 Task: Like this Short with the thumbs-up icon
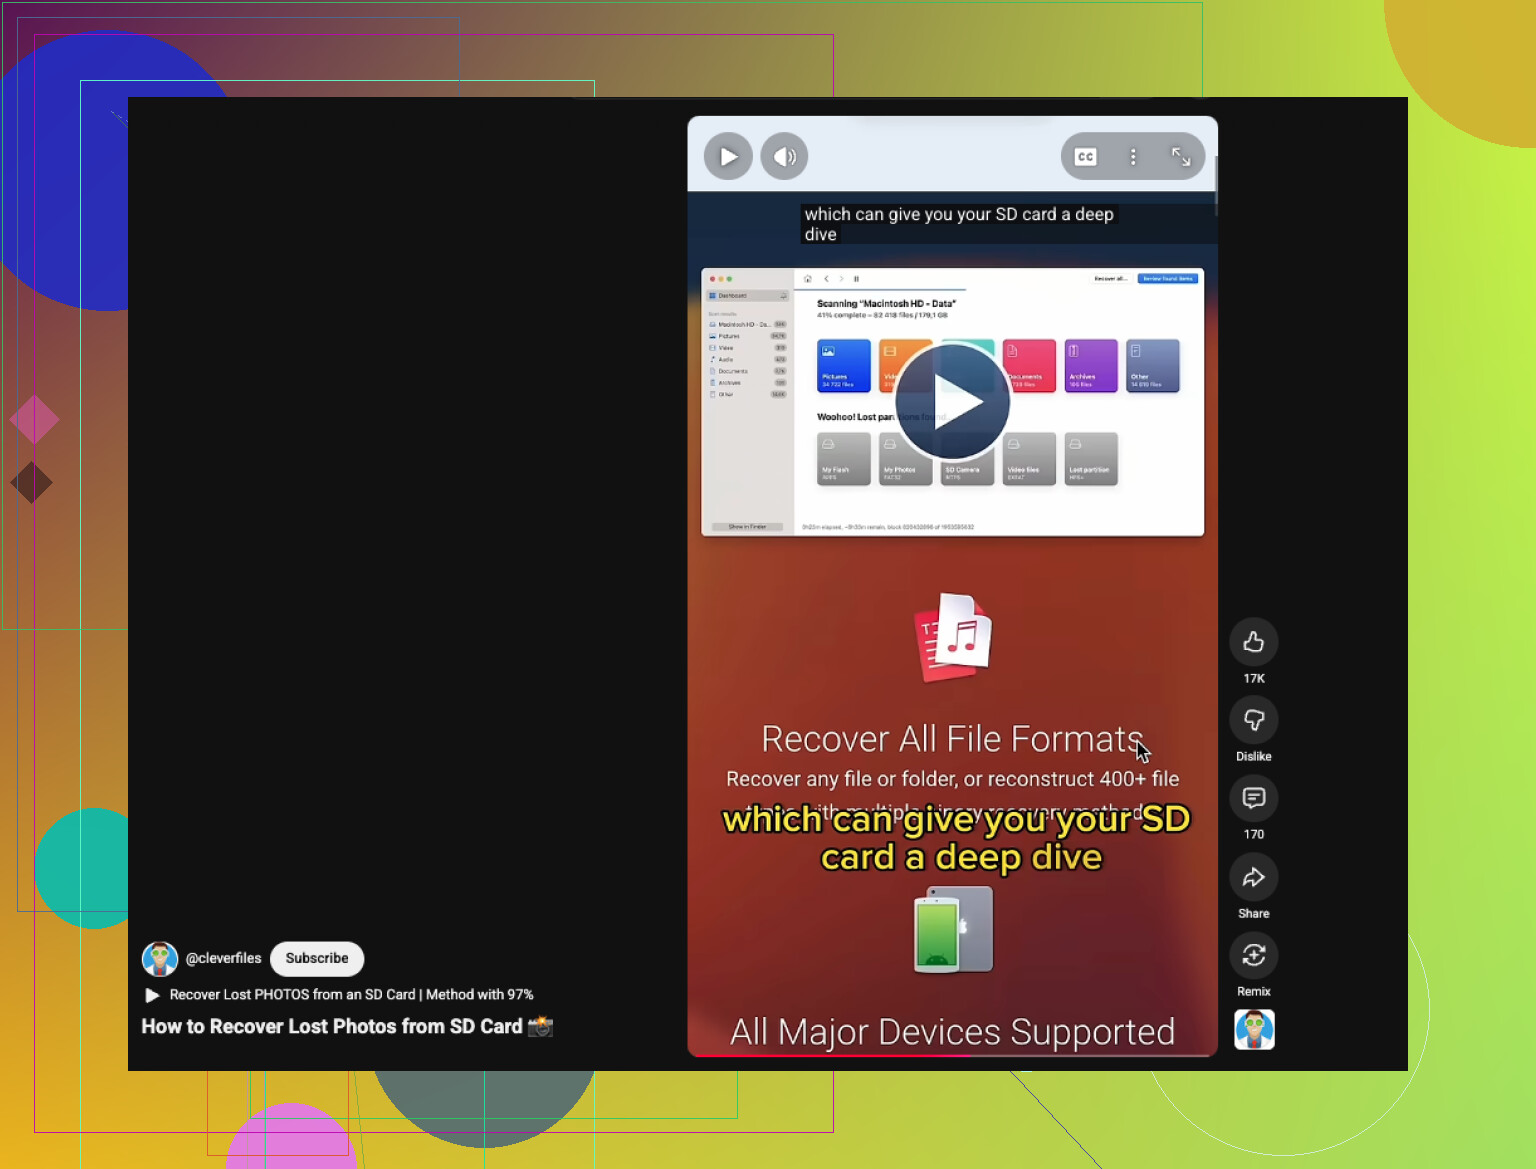click(1254, 642)
